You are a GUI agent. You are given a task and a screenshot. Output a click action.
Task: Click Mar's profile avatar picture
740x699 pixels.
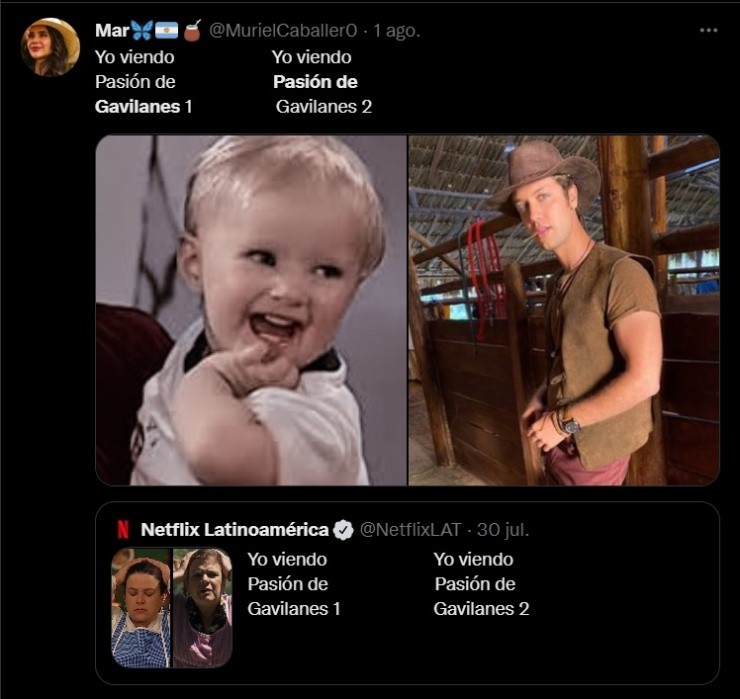click(x=50, y=47)
